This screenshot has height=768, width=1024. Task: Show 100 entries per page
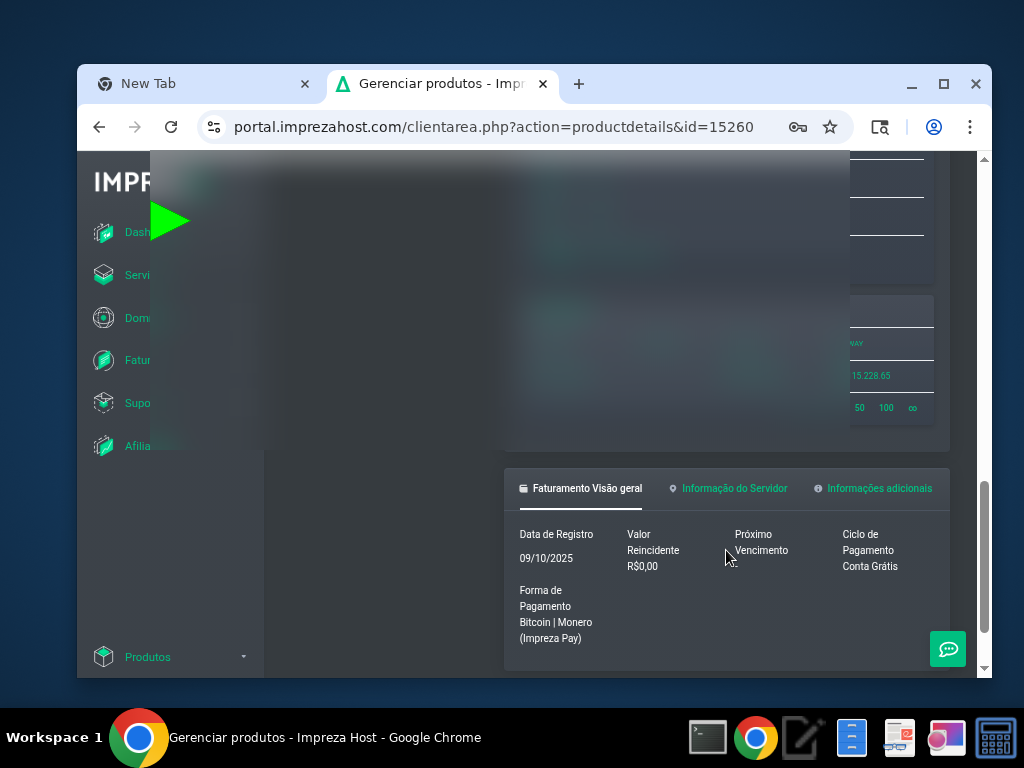pos(886,408)
